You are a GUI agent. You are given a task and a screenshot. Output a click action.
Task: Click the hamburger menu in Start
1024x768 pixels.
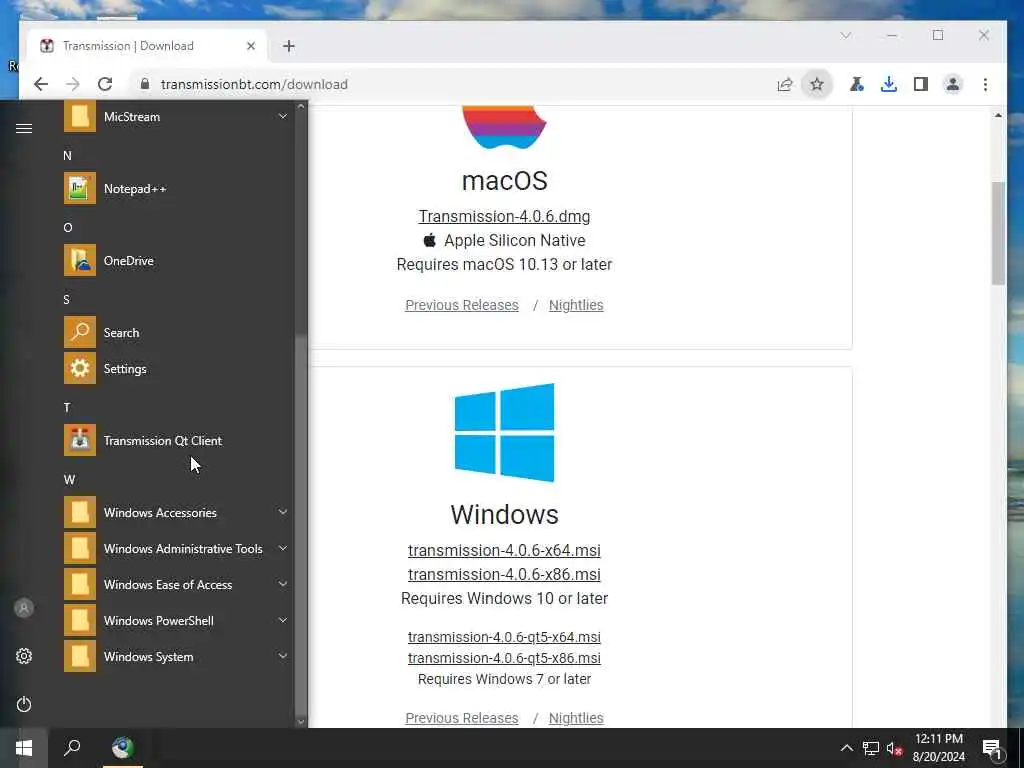tap(24, 128)
